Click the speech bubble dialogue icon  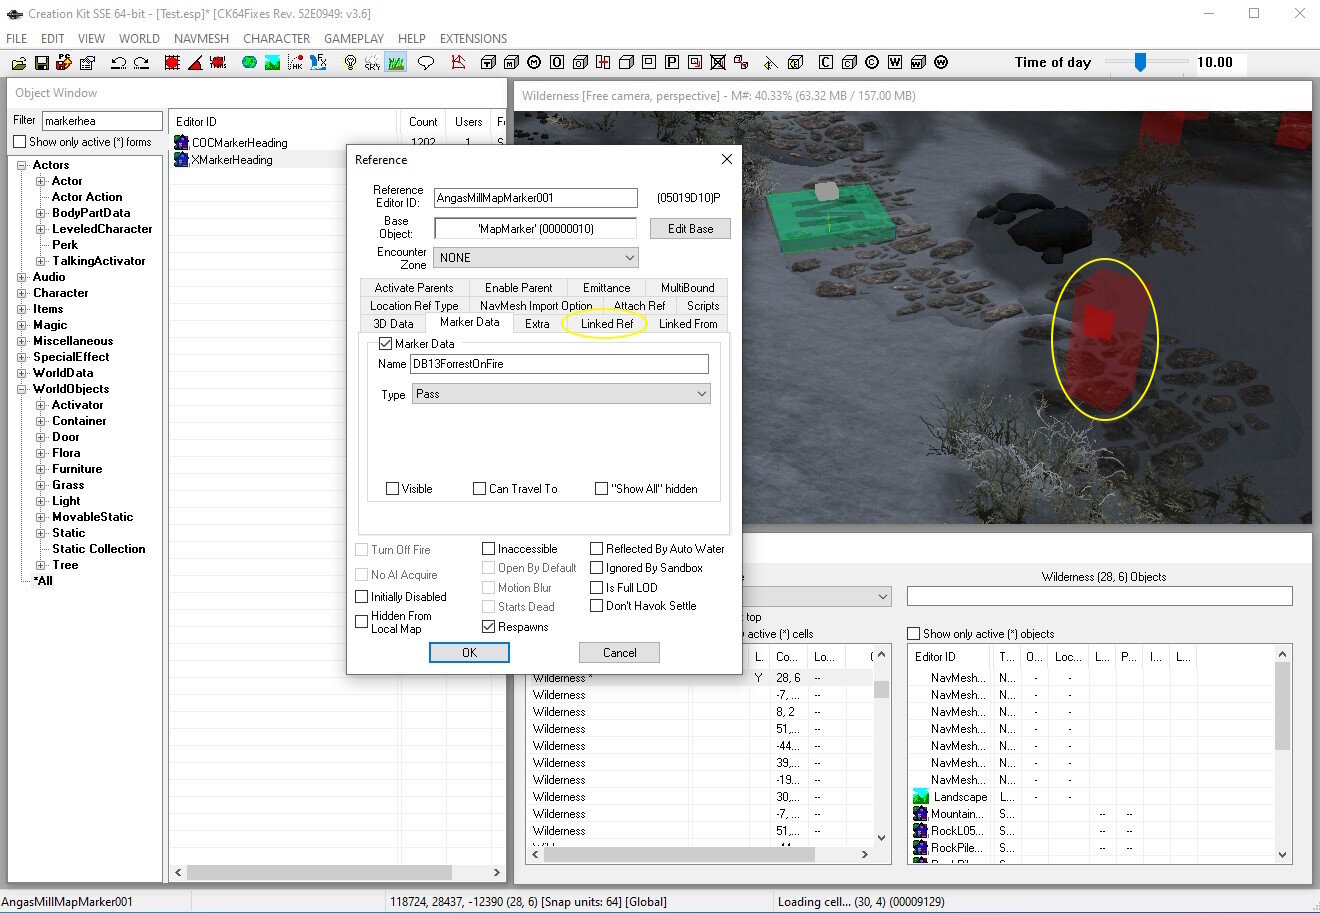(x=426, y=63)
